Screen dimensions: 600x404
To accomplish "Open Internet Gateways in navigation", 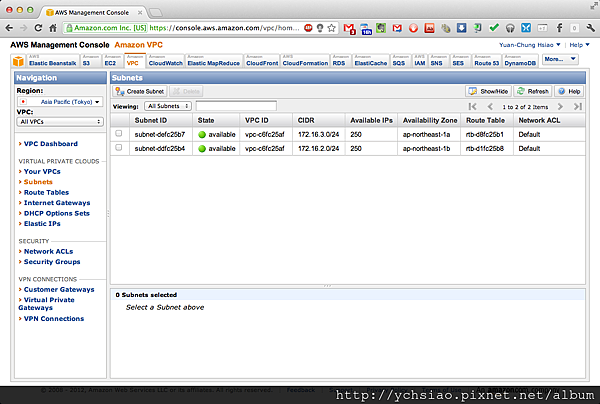I will point(57,203).
